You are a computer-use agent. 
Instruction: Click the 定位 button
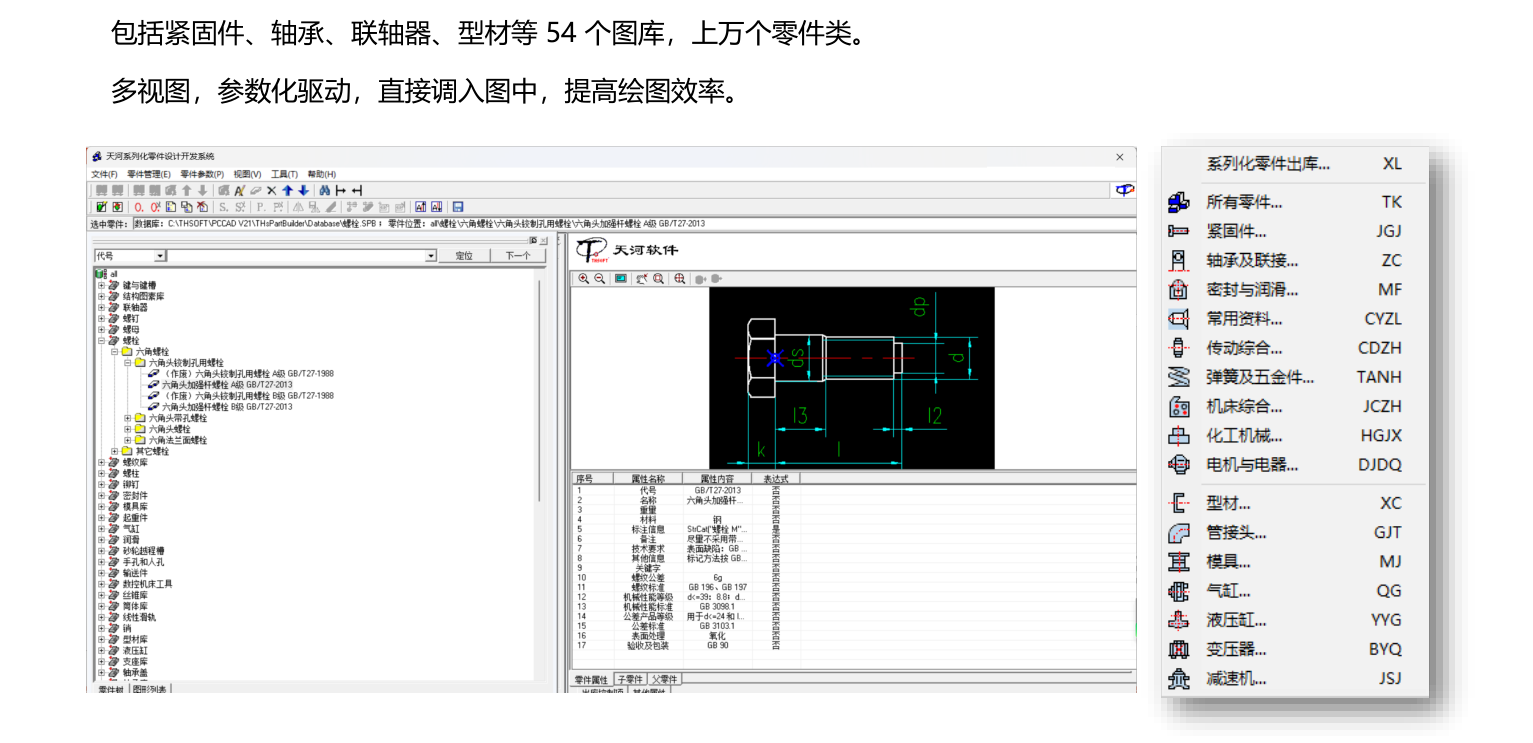coord(464,256)
